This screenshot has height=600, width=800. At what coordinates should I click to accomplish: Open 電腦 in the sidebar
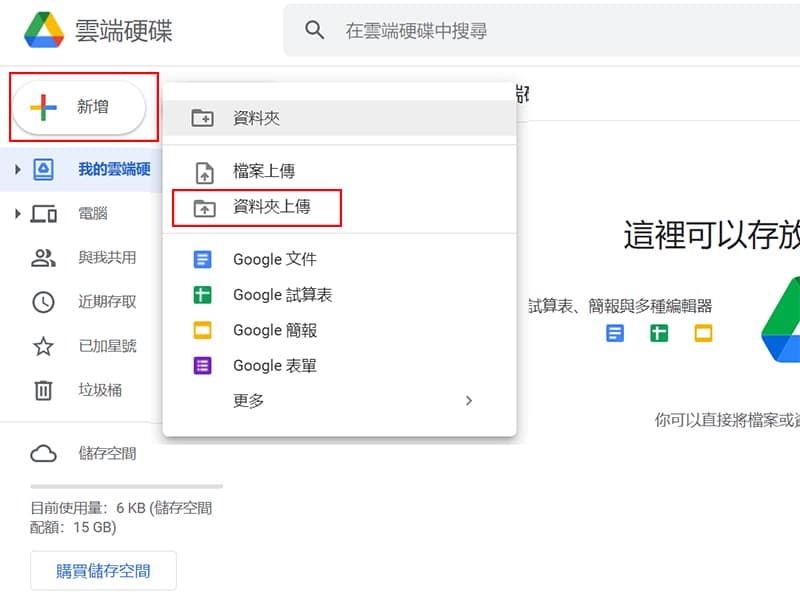click(81, 214)
